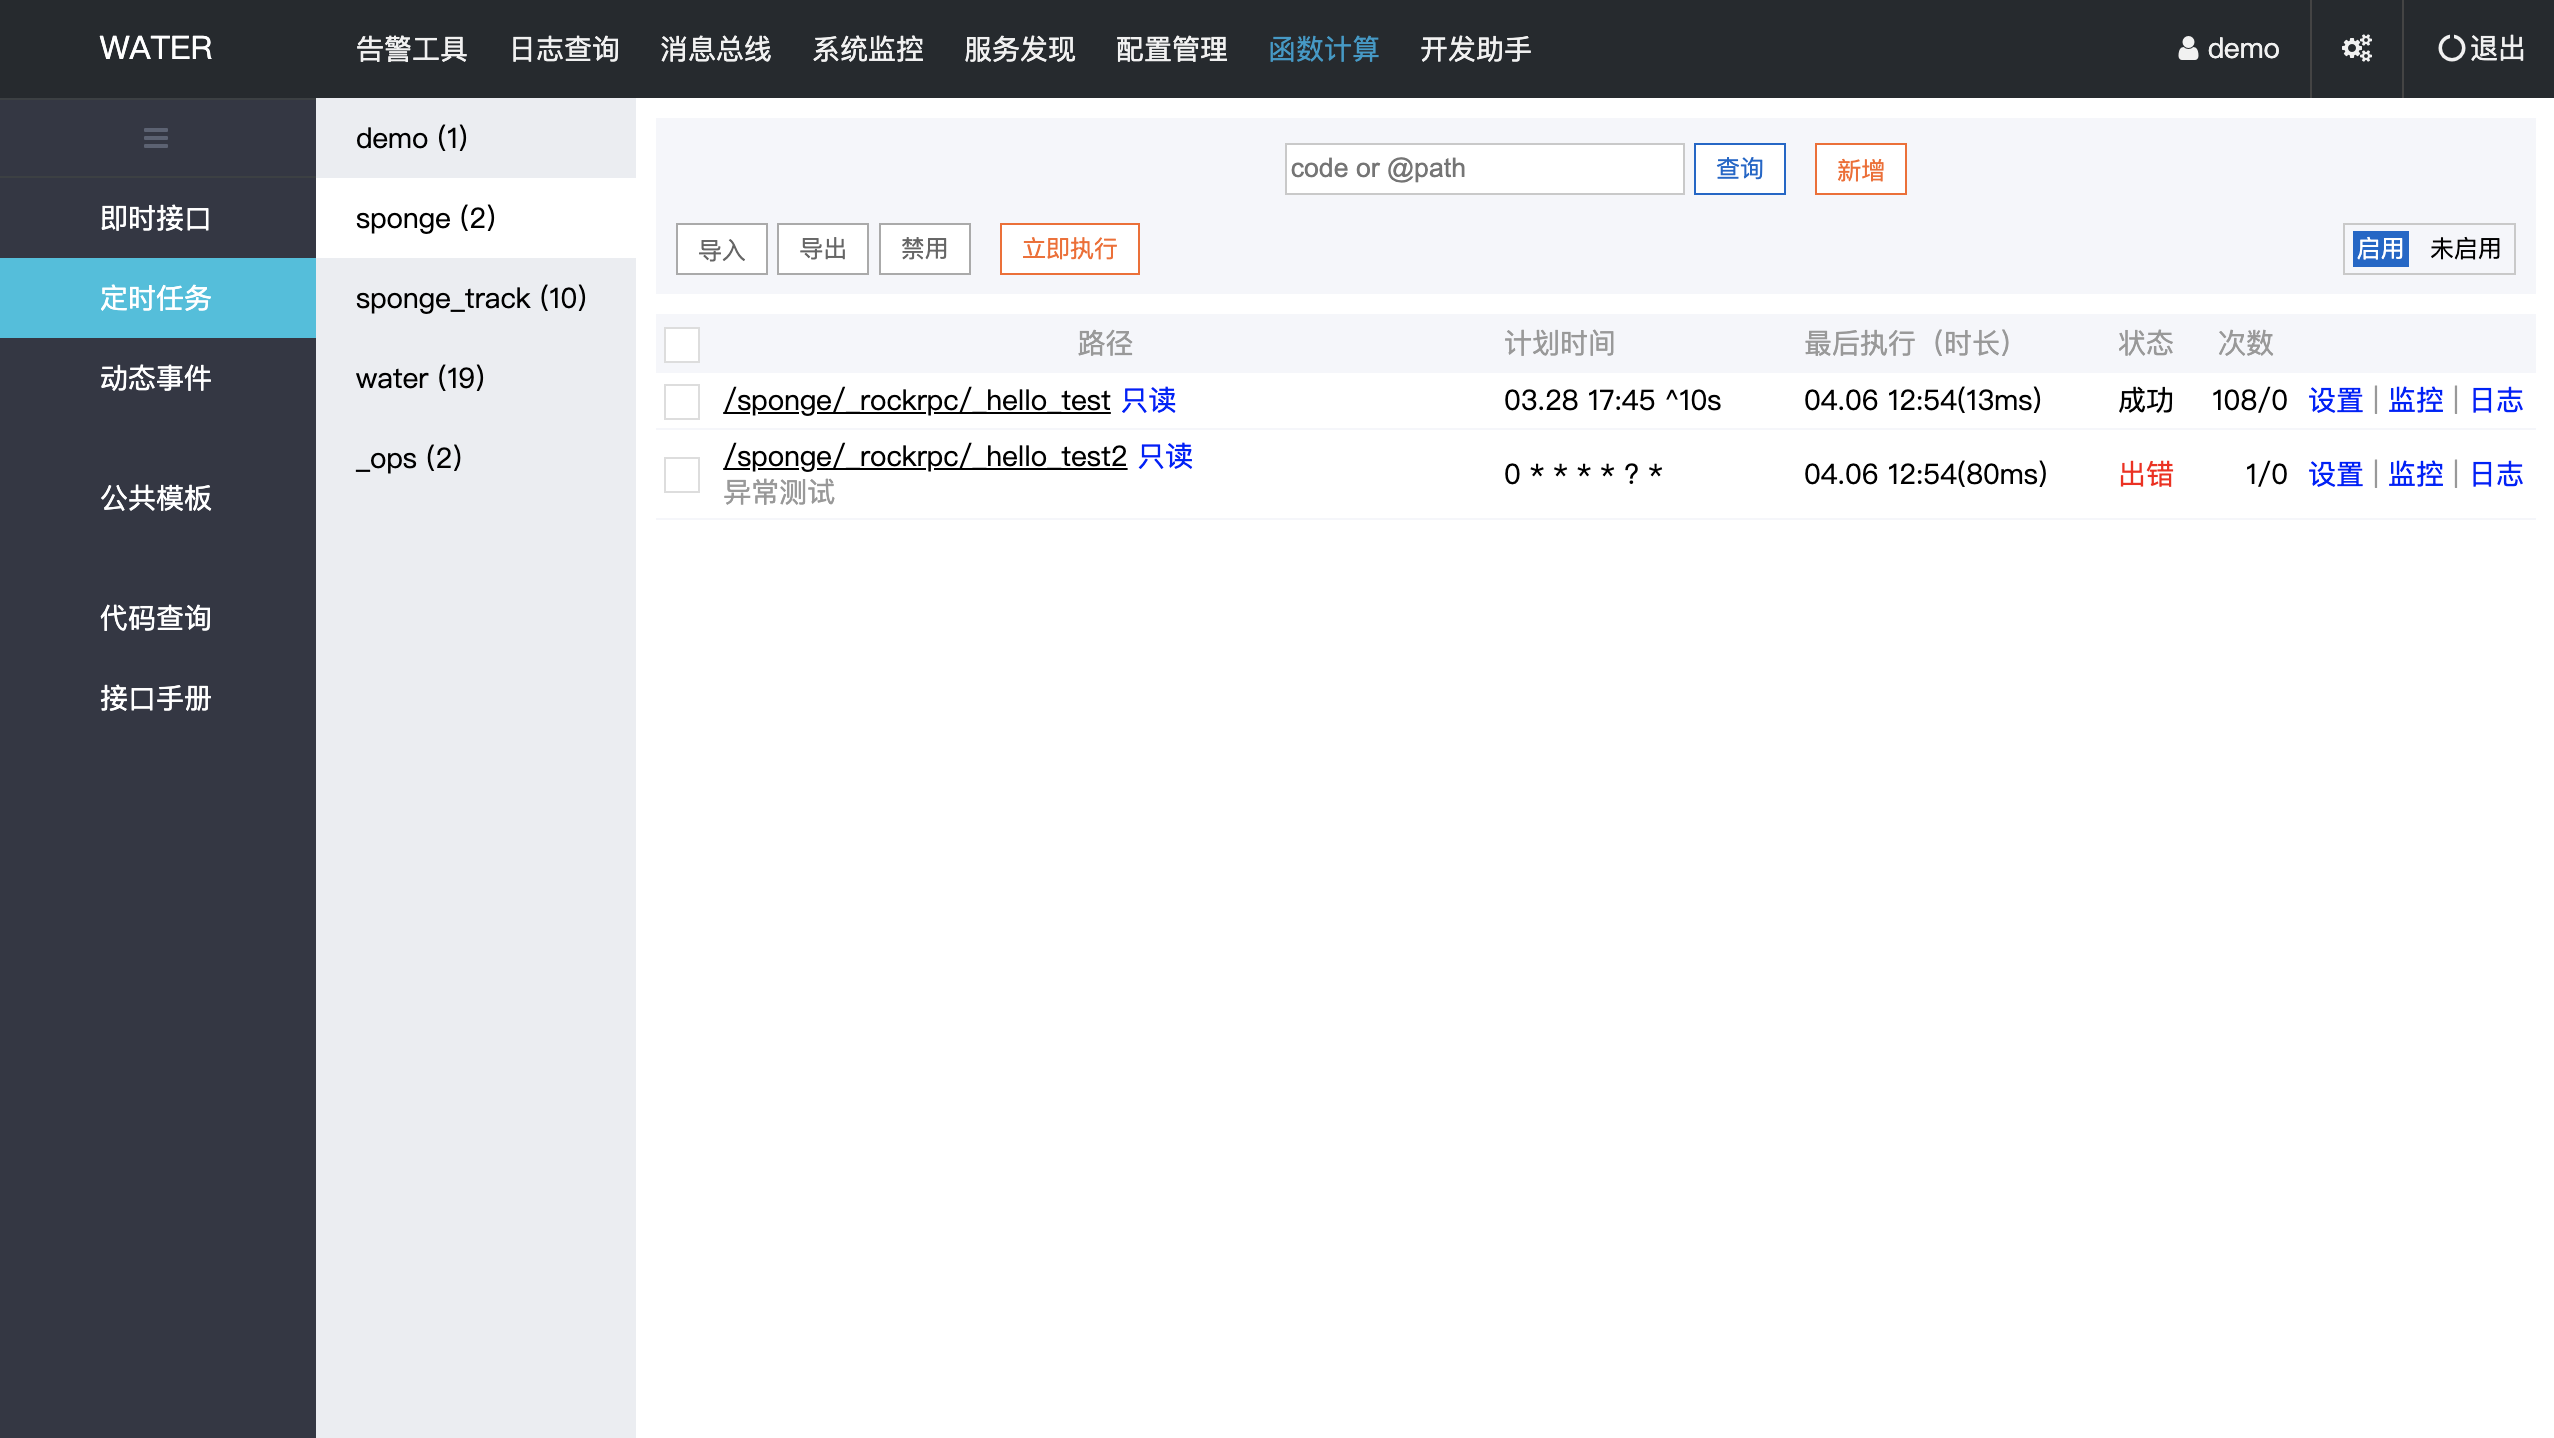This screenshot has width=2554, height=1438.
Task: Click the hamburger menu icon in sidebar
Action: pyautogui.click(x=156, y=138)
